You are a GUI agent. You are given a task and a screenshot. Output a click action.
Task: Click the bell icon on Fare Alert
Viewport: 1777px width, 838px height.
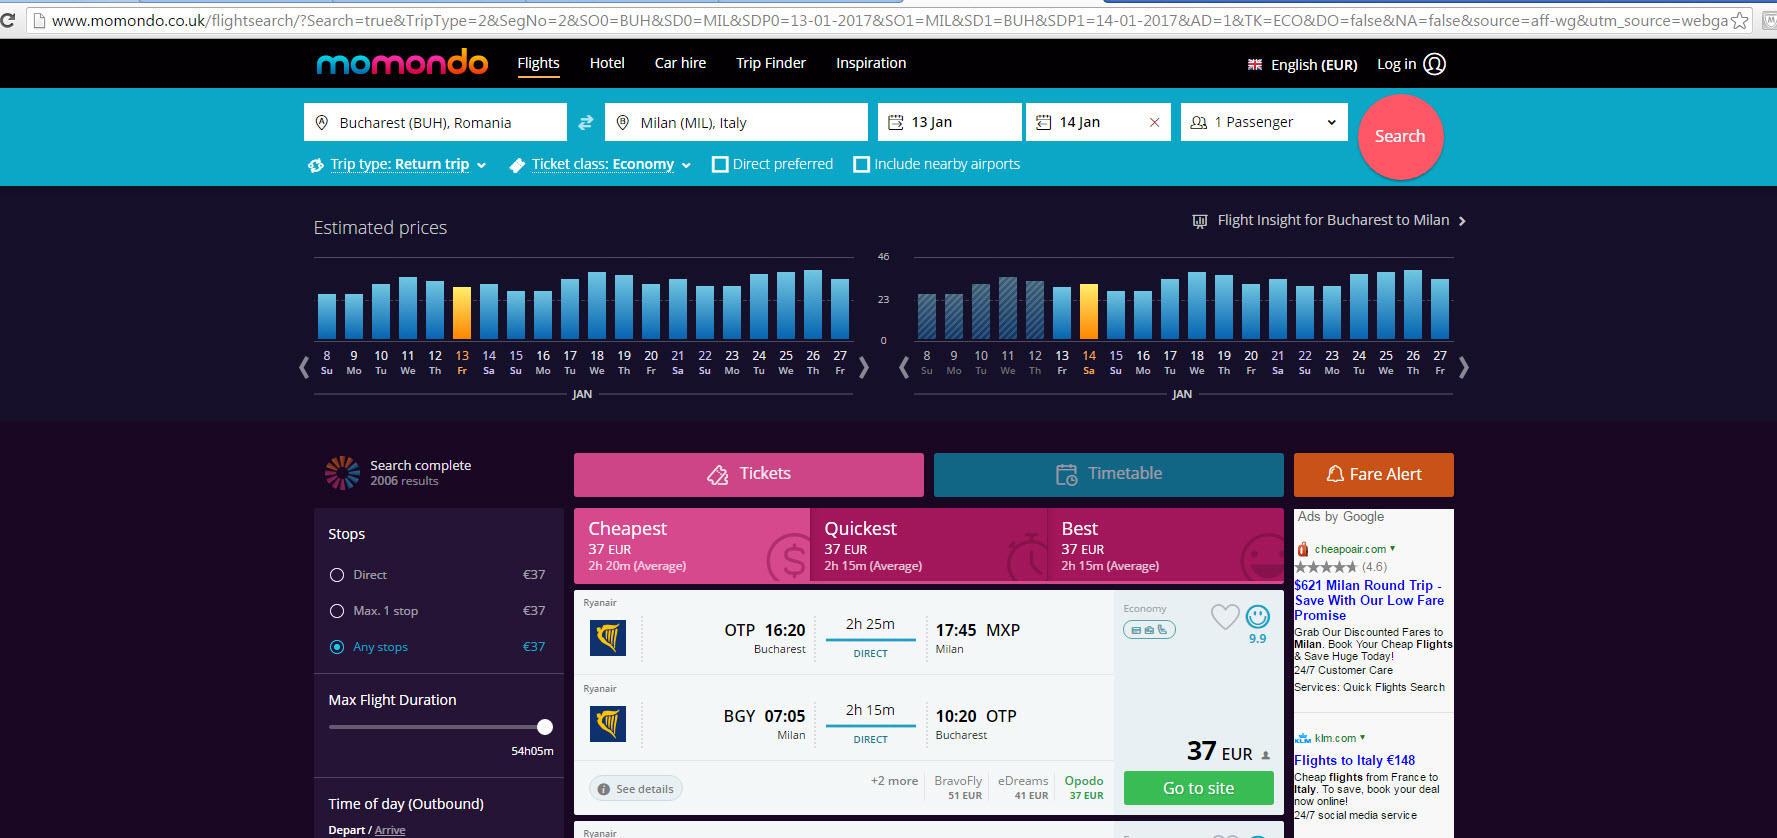coord(1335,474)
